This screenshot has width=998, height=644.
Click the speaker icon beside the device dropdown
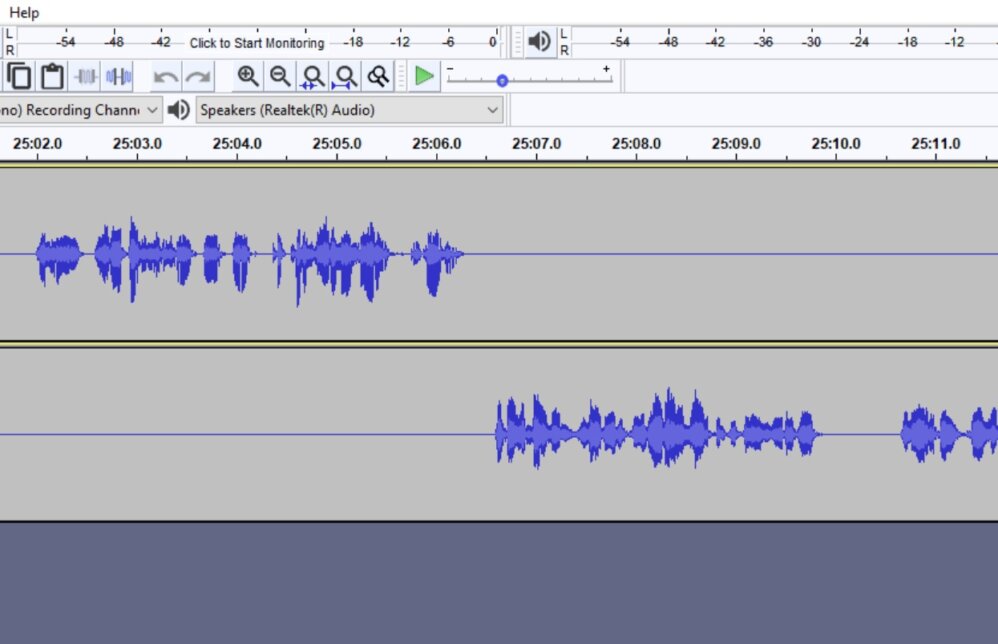179,110
